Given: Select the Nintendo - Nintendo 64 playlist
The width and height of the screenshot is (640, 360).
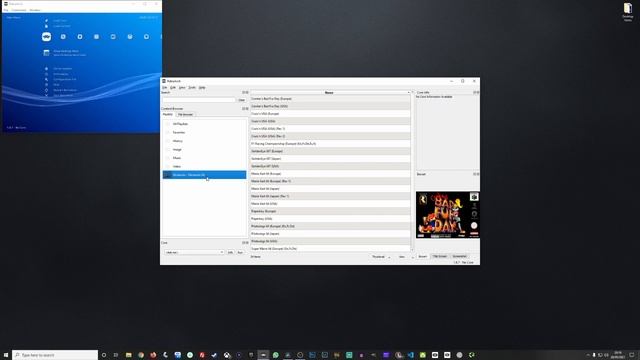Looking at the screenshot, I should [x=204, y=175].
